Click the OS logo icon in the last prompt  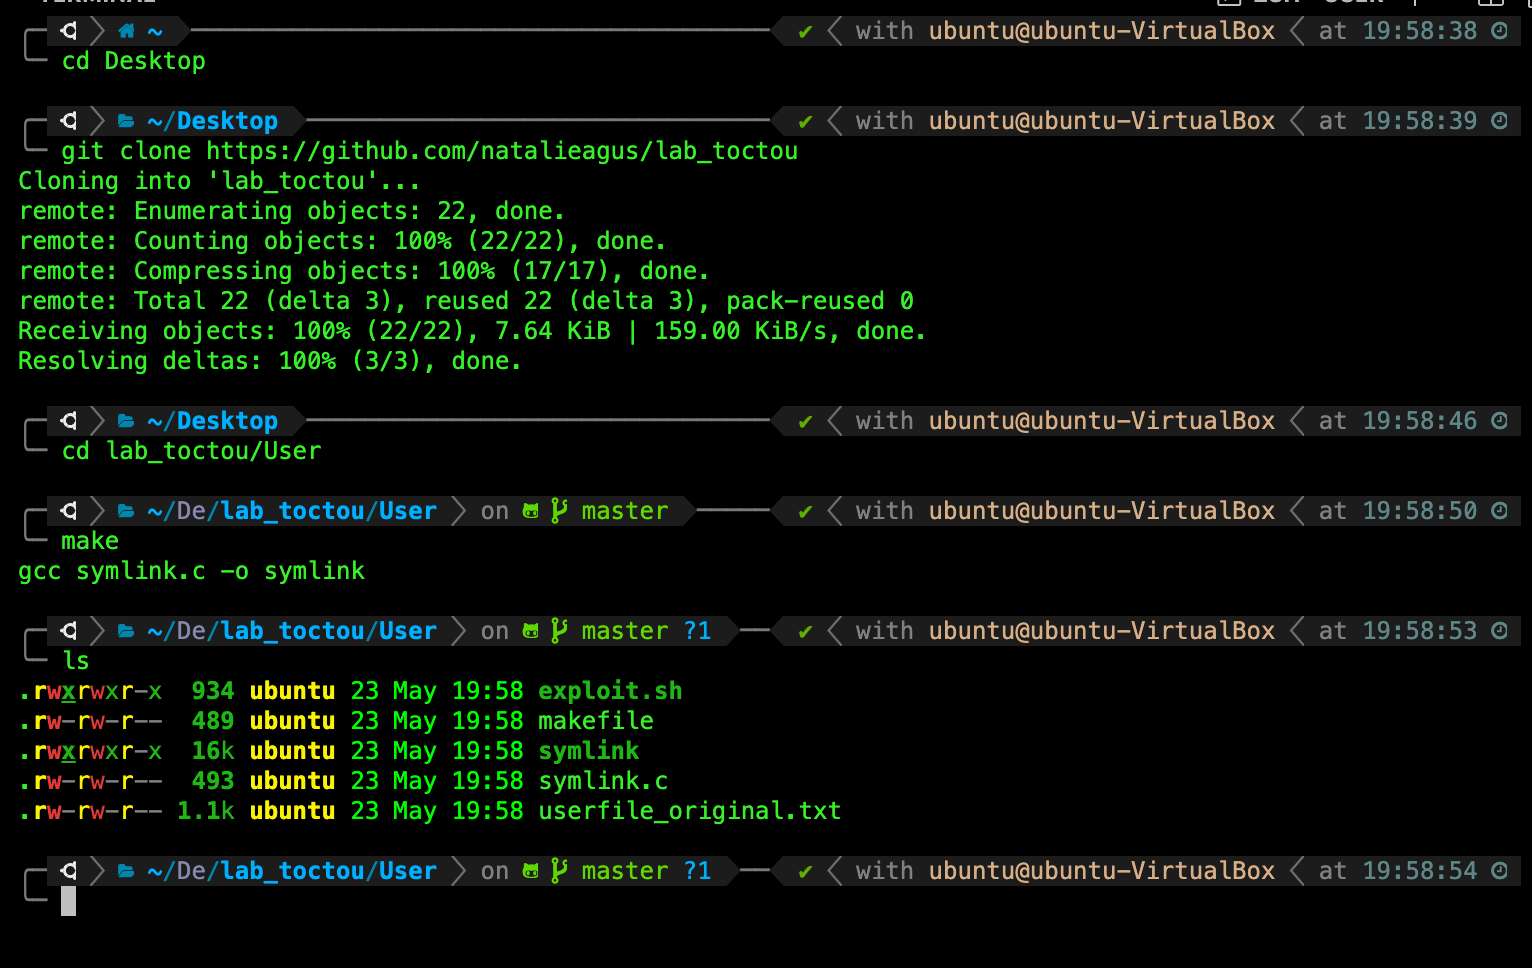69,871
